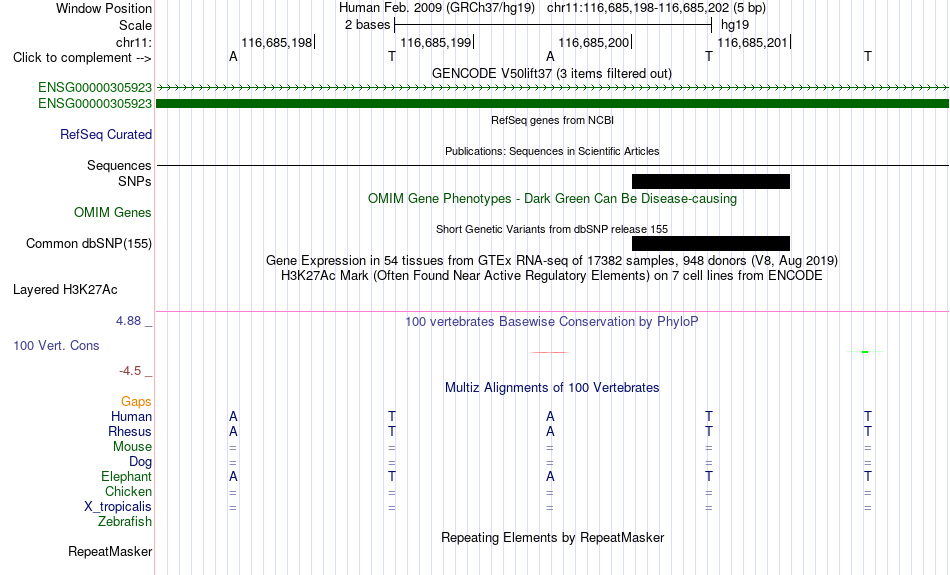This screenshot has width=950, height=575.
Task: Click the 116,685,198 coordinate label
Action: click(276, 42)
